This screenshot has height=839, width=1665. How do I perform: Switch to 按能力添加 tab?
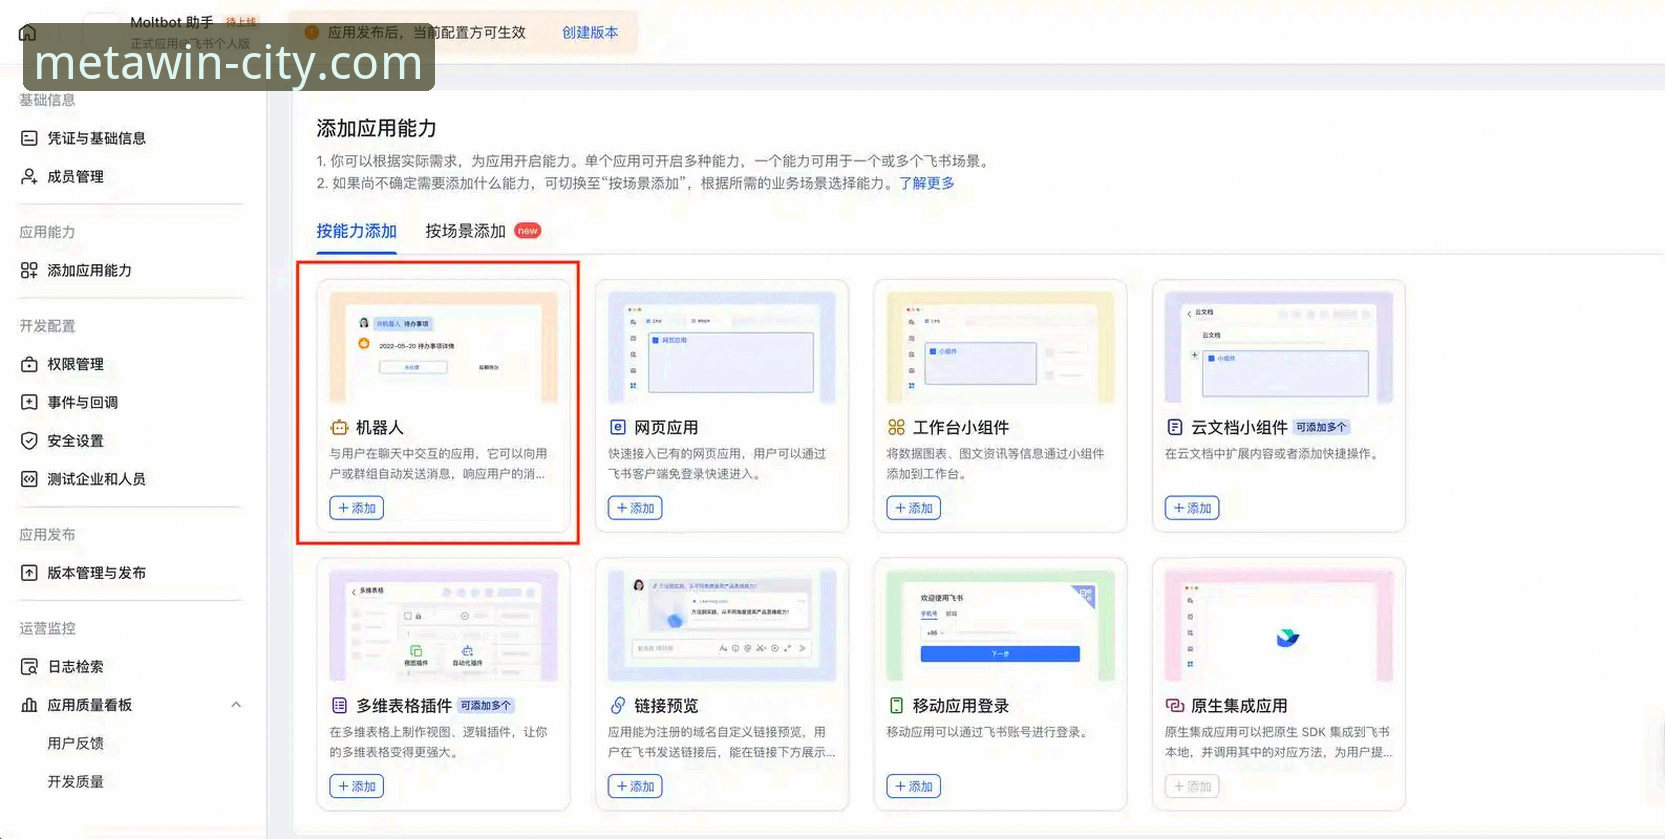click(357, 231)
